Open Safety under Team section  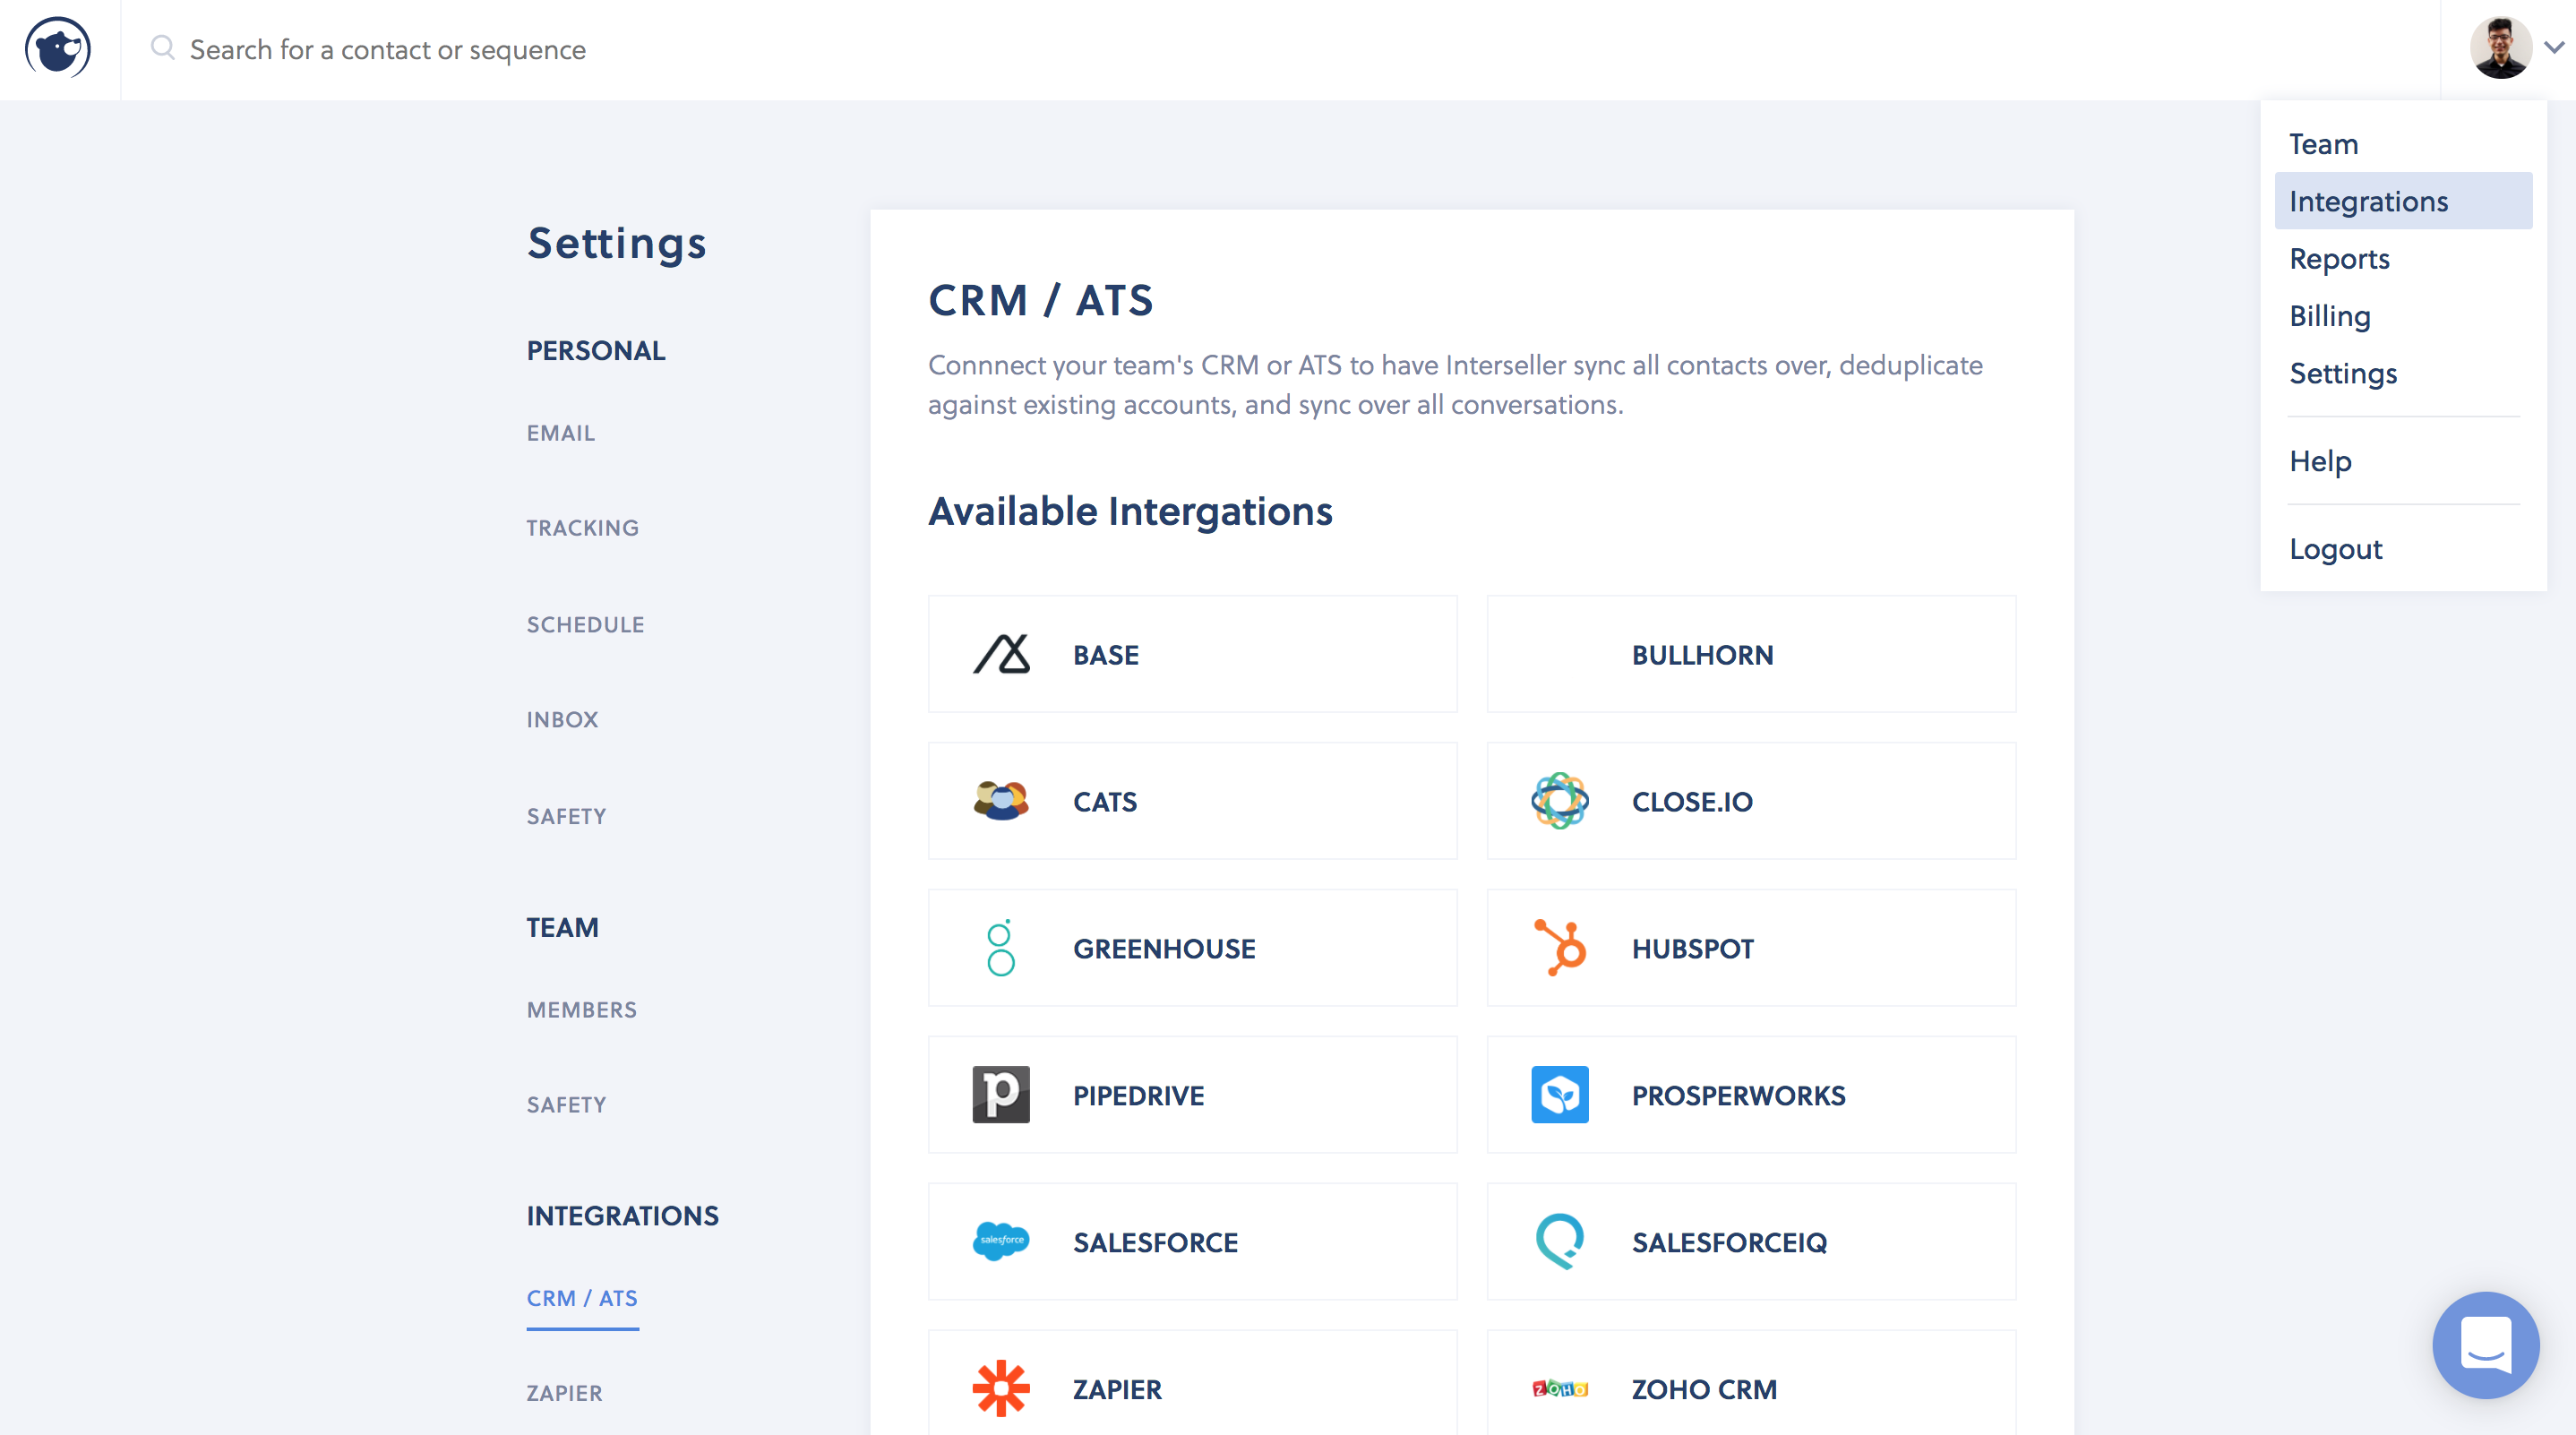[566, 1104]
